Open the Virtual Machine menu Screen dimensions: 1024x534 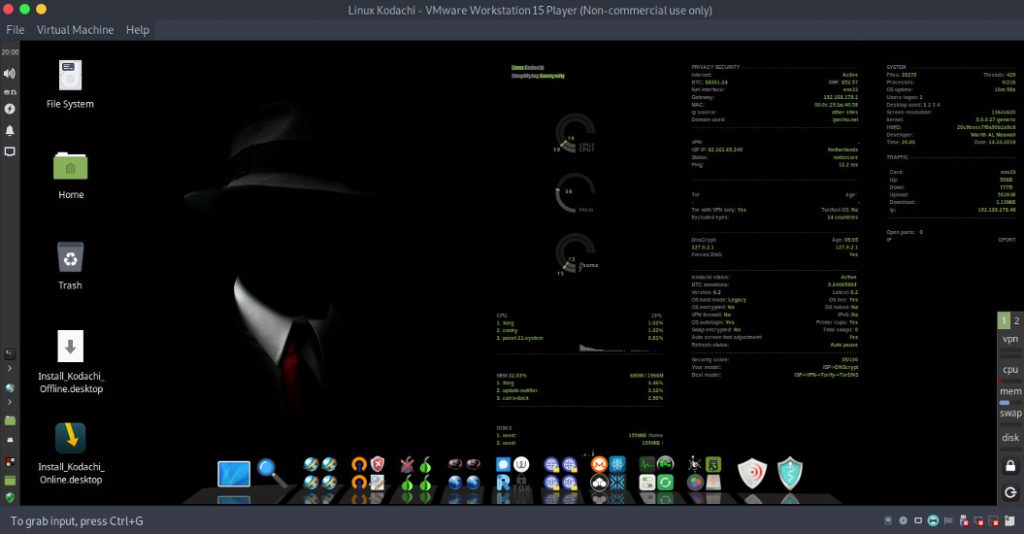tap(75, 30)
